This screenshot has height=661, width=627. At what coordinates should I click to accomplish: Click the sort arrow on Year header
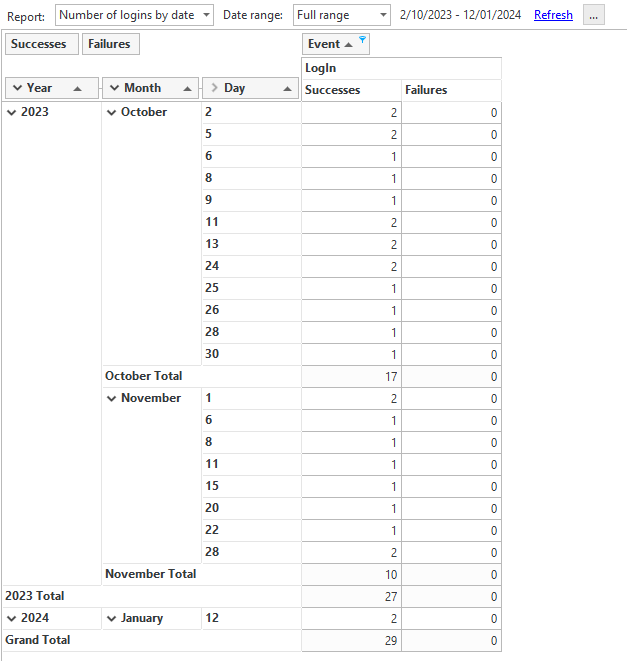pyautogui.click(x=78, y=88)
